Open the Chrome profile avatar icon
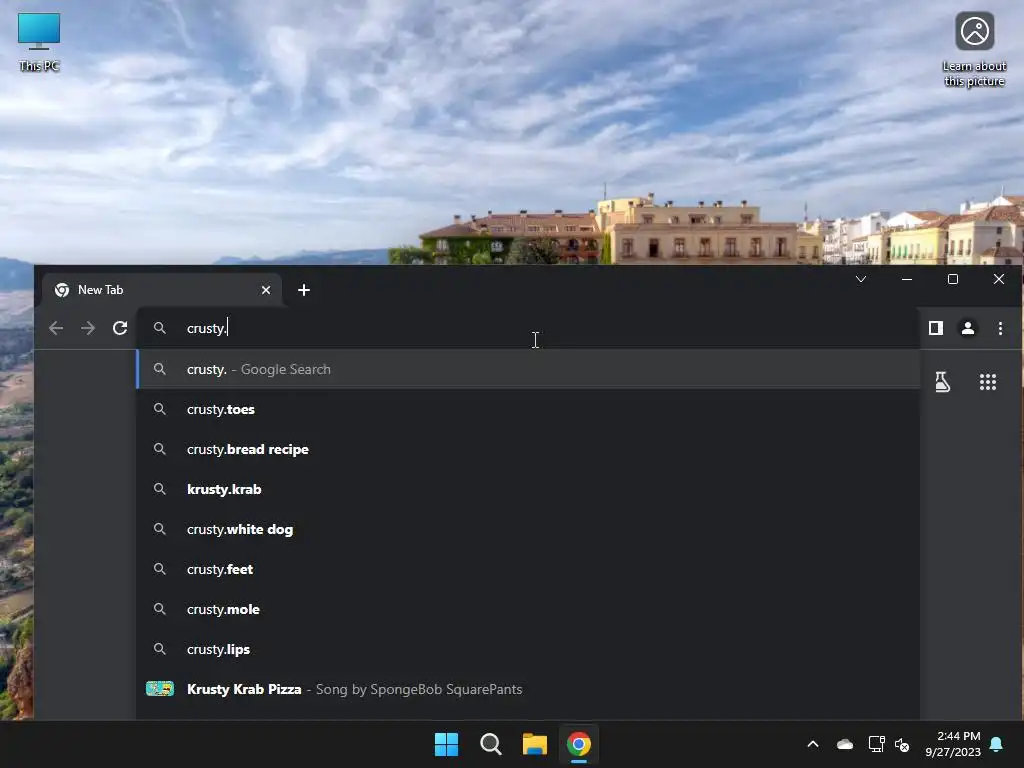This screenshot has width=1024, height=768. (x=968, y=328)
